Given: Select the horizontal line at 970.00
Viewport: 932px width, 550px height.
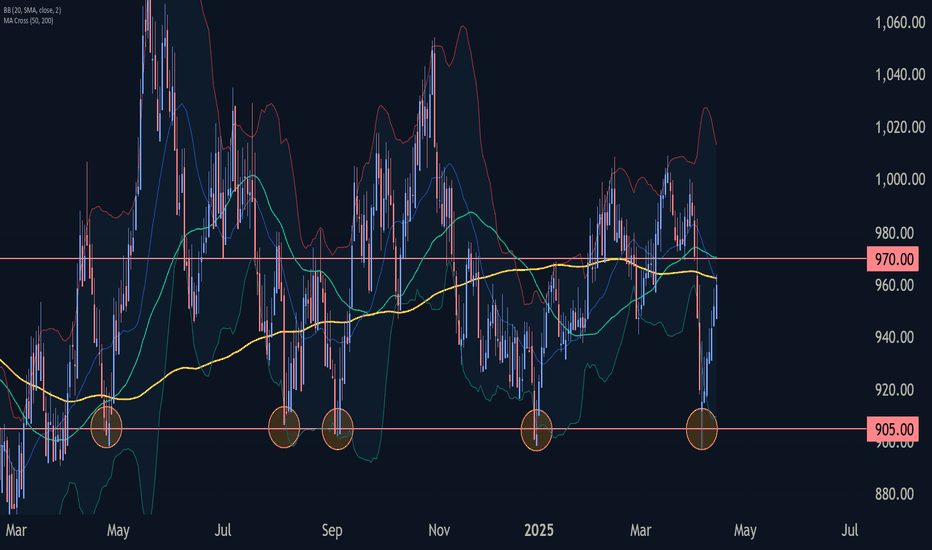Looking at the screenshot, I should point(433,259).
